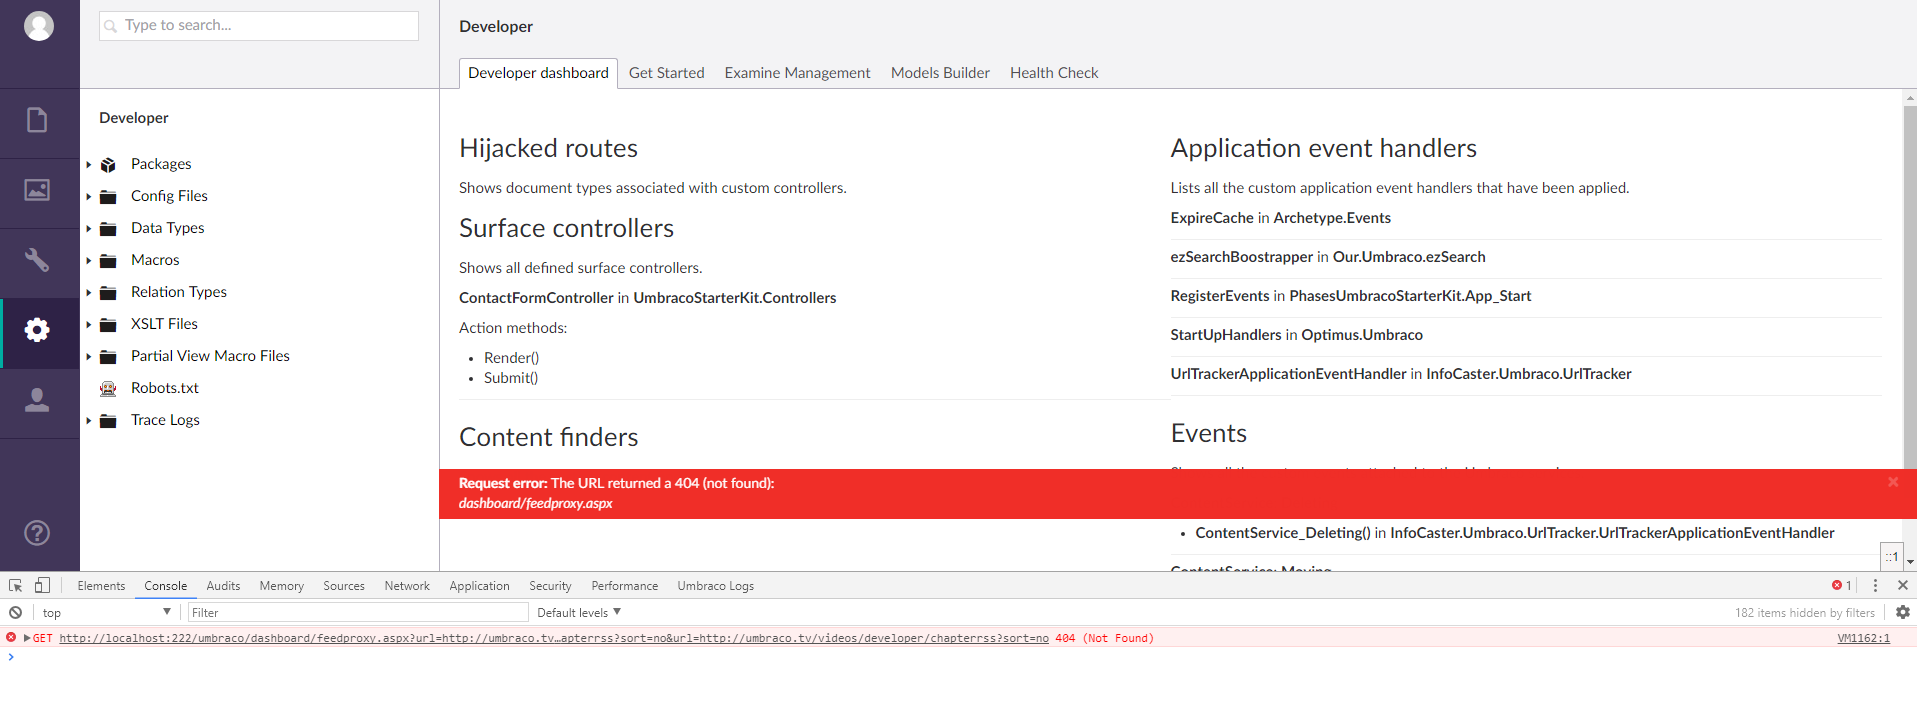Screen dimensions: 1917x725
Task: Expand the XSLT Files tree node
Action: [x=89, y=325]
